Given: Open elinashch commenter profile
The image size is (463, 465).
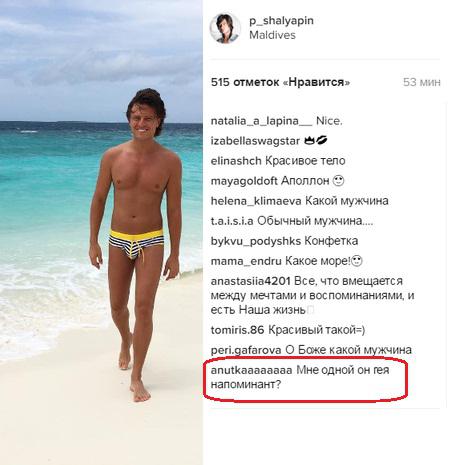Looking at the screenshot, I should tap(236, 161).
